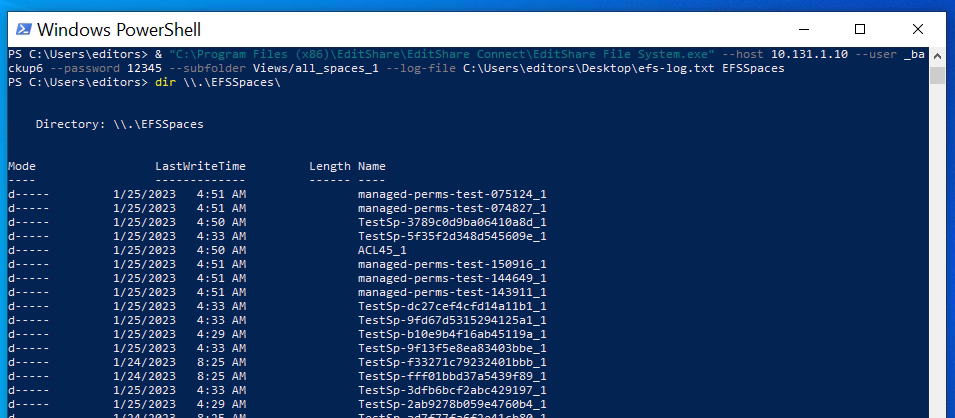Image resolution: width=955 pixels, height=418 pixels.
Task: Maximize the Windows PowerShell window
Action: tap(859, 29)
